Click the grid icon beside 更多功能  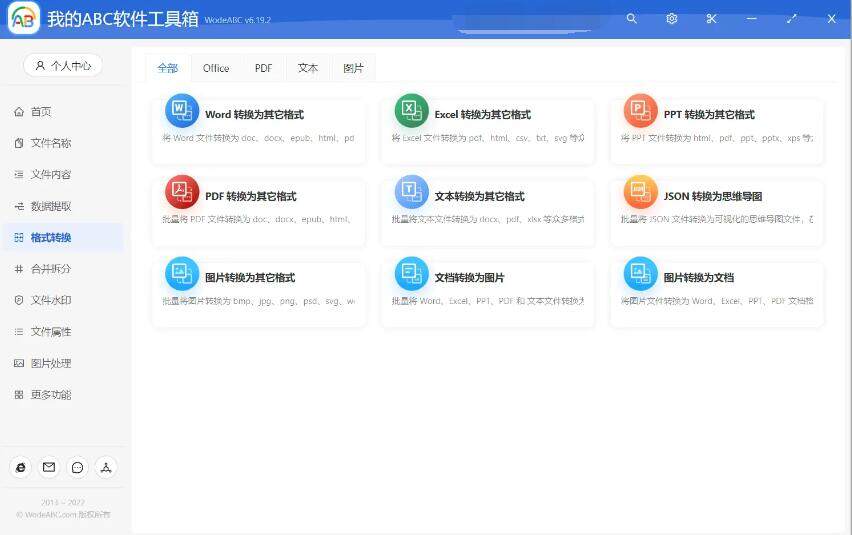(19, 395)
